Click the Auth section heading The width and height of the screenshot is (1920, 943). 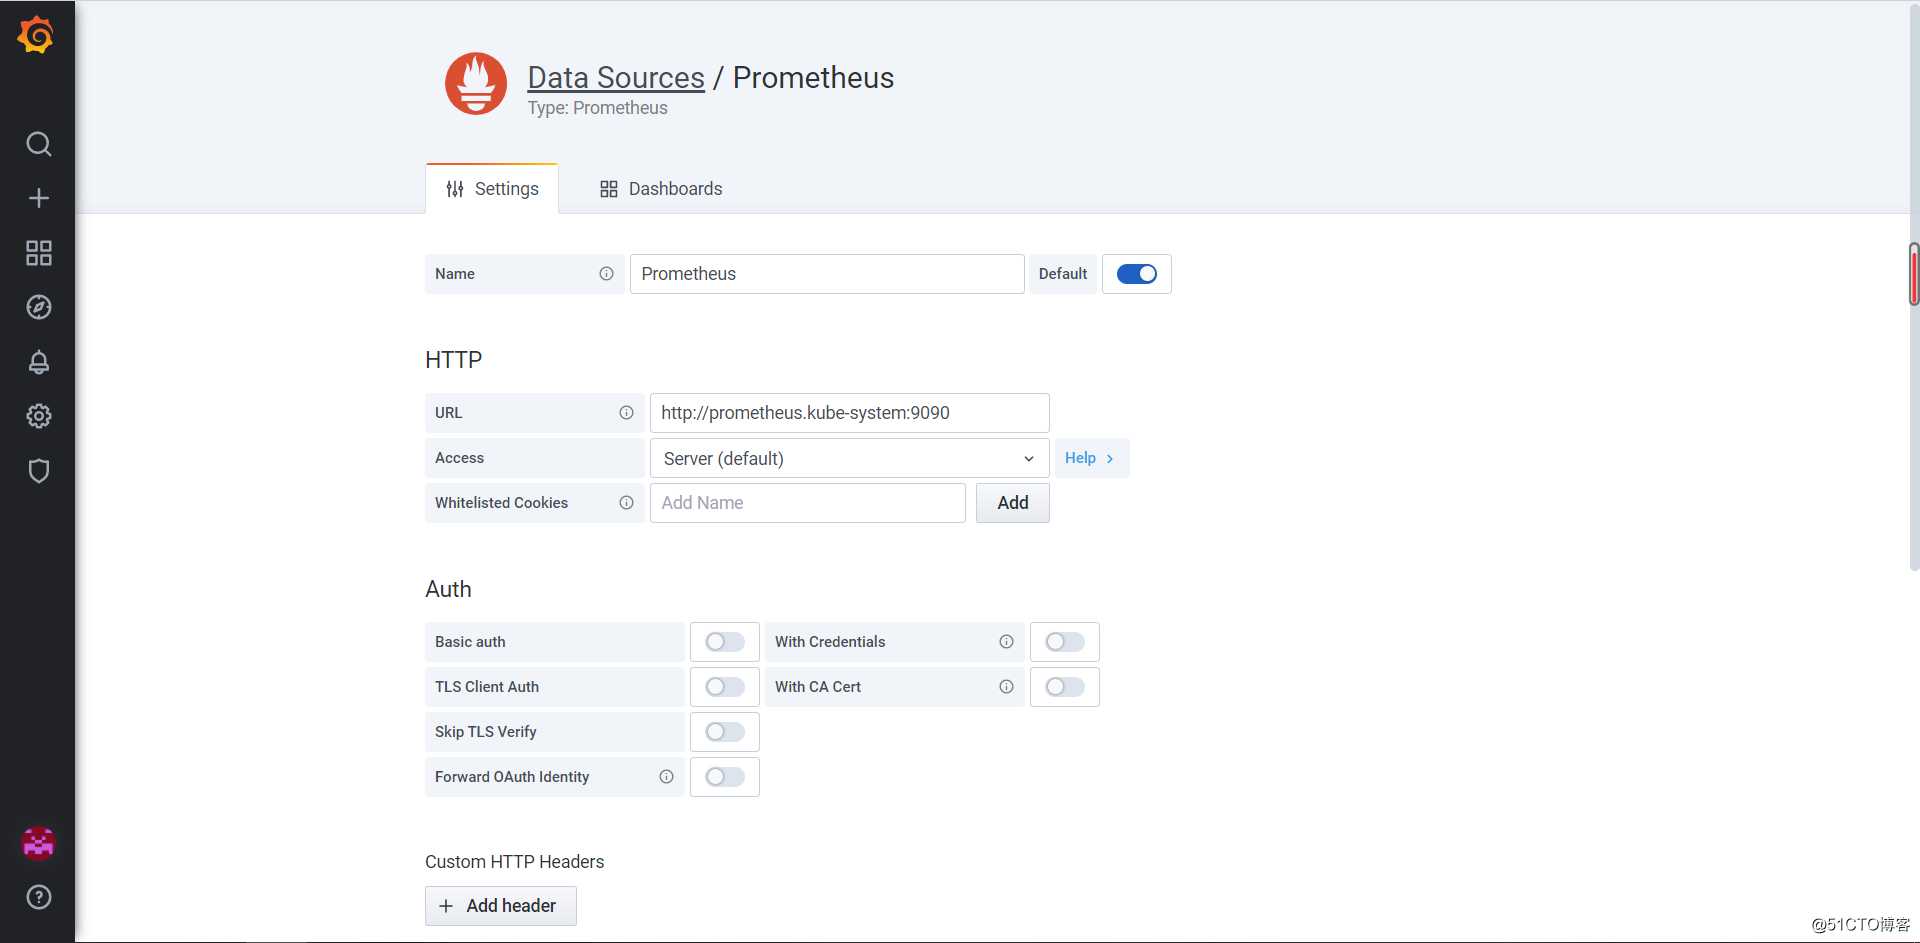click(x=448, y=589)
